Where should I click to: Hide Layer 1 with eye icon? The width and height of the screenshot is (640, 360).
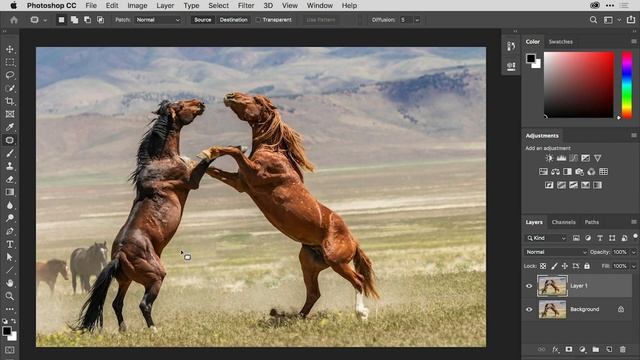[x=529, y=286]
